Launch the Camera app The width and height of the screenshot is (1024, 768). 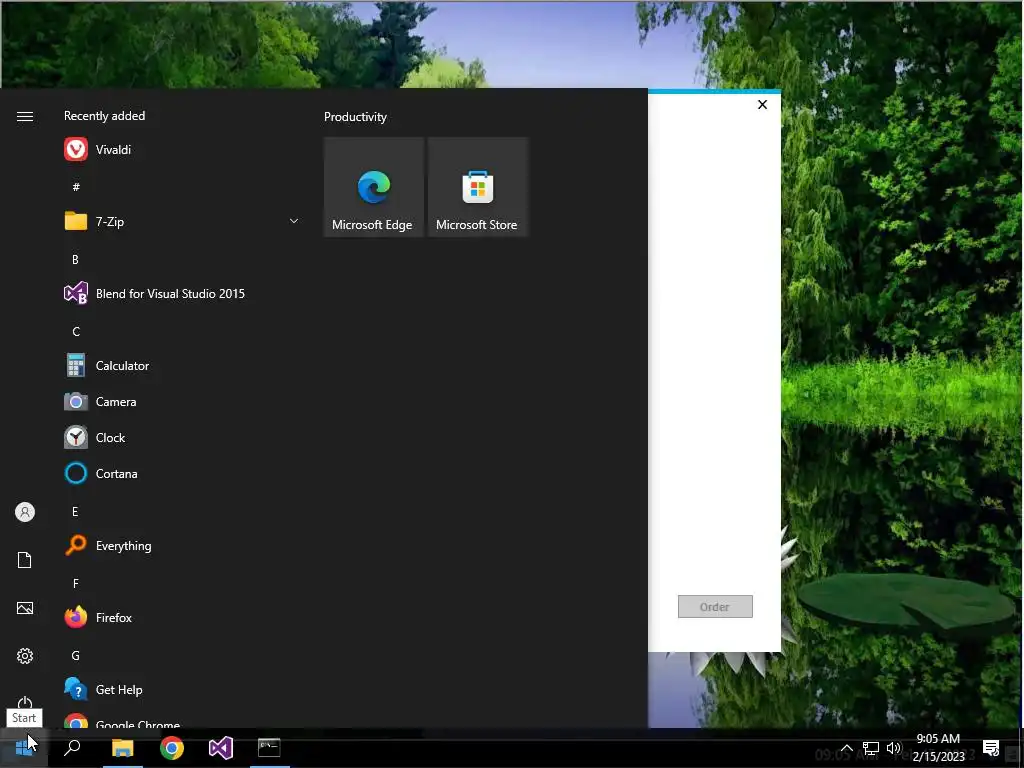[x=183, y=402]
